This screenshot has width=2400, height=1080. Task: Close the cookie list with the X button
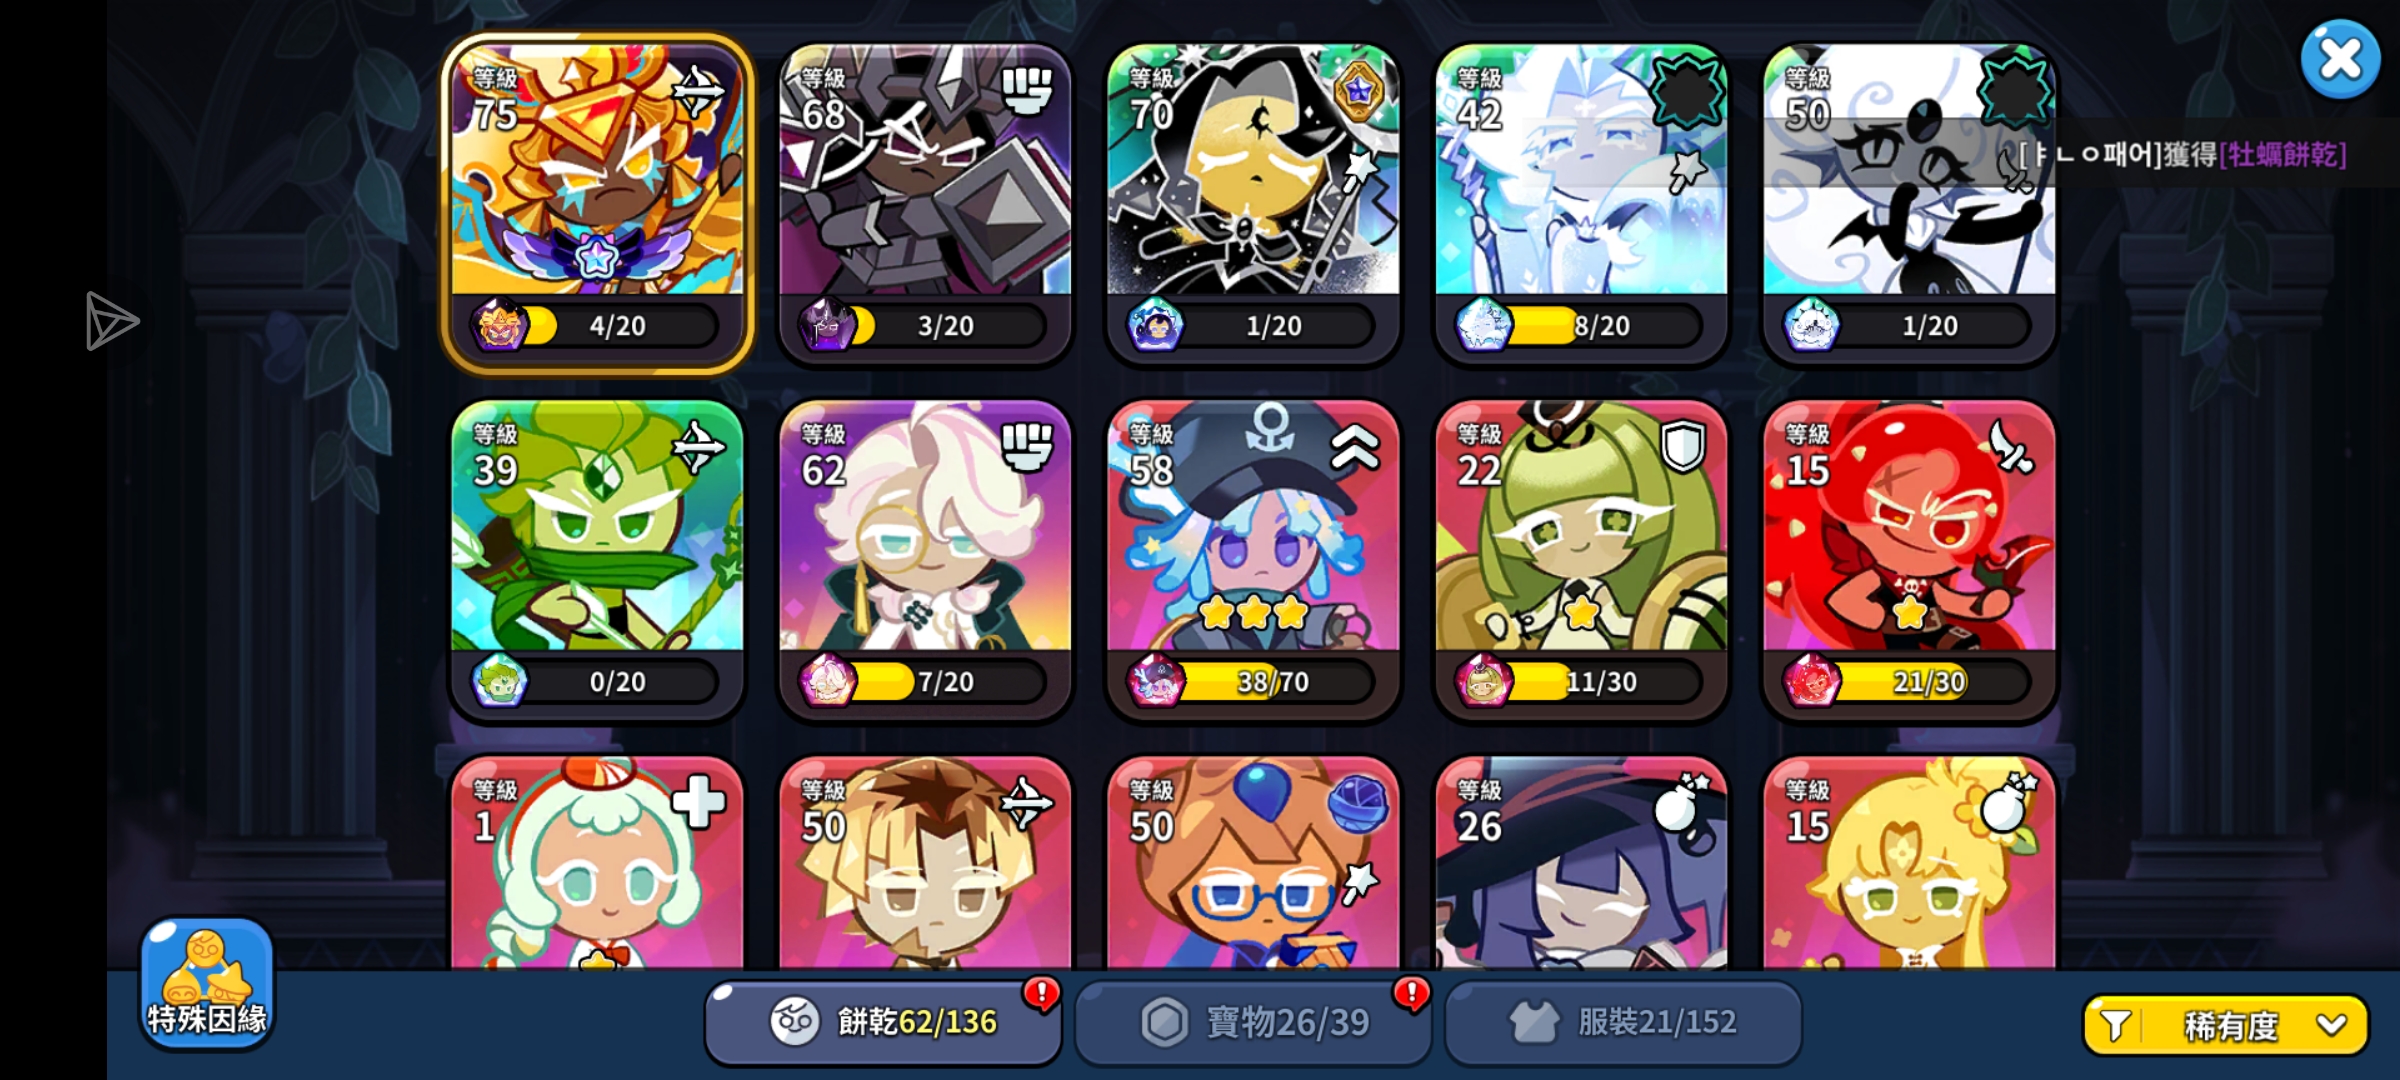coord(2340,59)
